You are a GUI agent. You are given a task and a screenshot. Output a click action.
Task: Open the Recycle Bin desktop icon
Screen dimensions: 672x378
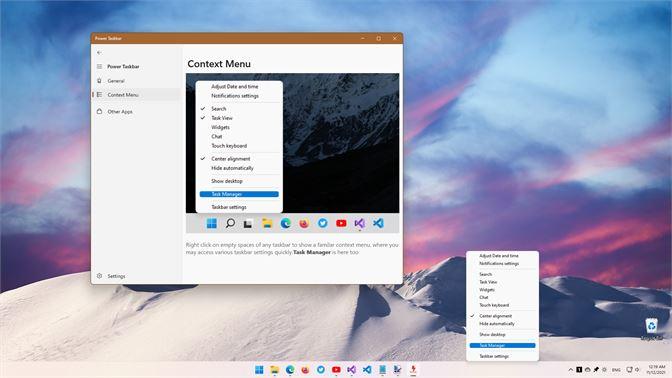(x=652, y=329)
